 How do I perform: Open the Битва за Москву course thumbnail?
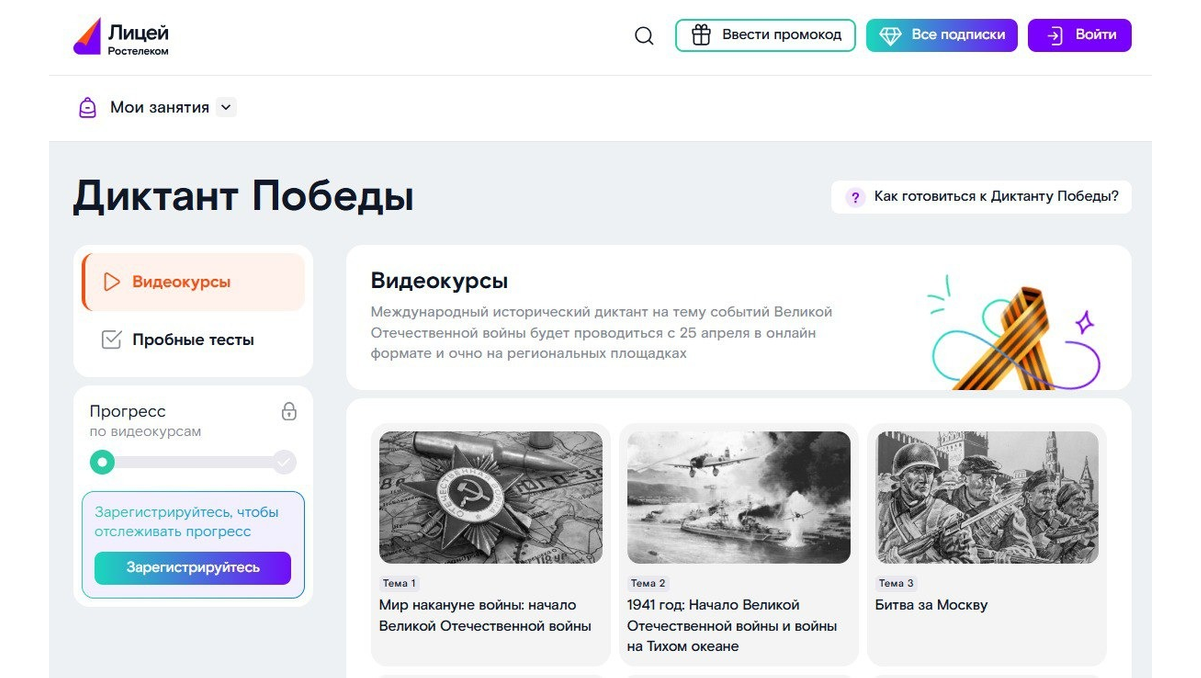[986, 497]
